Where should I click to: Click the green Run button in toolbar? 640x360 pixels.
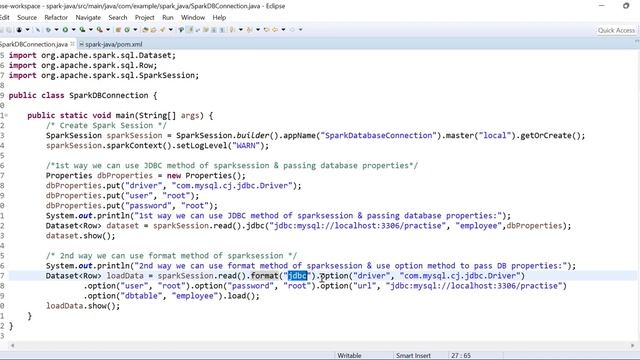point(65,29)
